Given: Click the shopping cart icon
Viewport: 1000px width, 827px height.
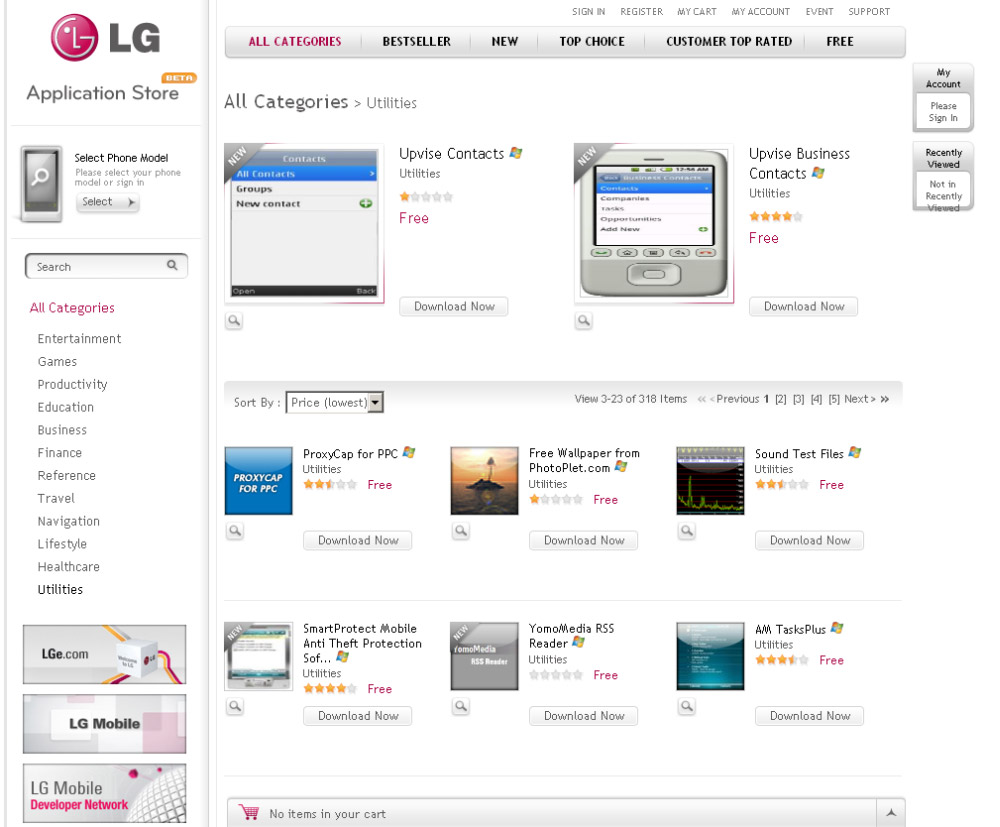Looking at the screenshot, I should point(249,812).
